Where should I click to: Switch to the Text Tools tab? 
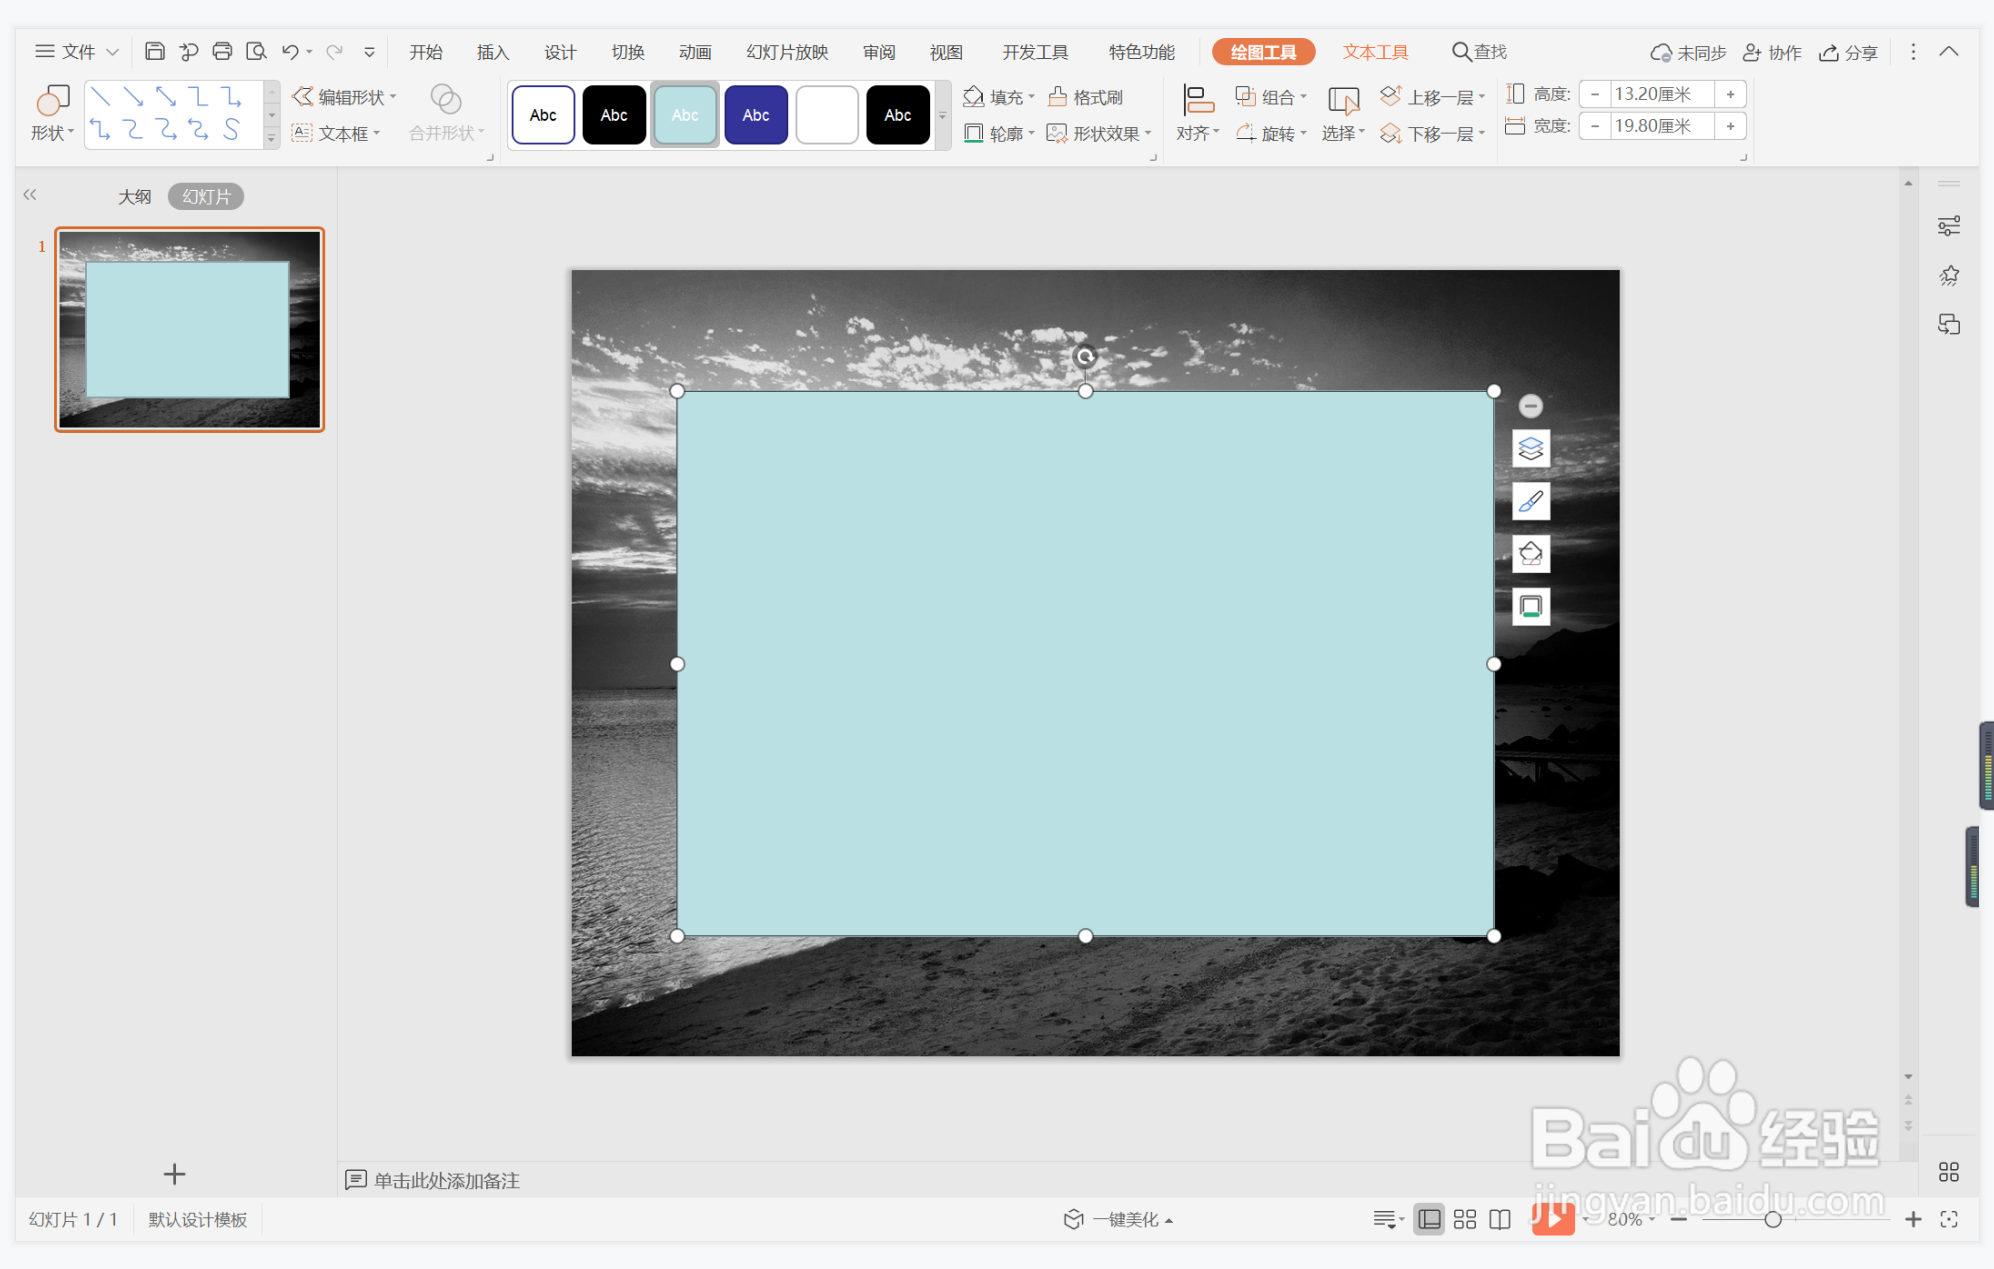(1375, 52)
